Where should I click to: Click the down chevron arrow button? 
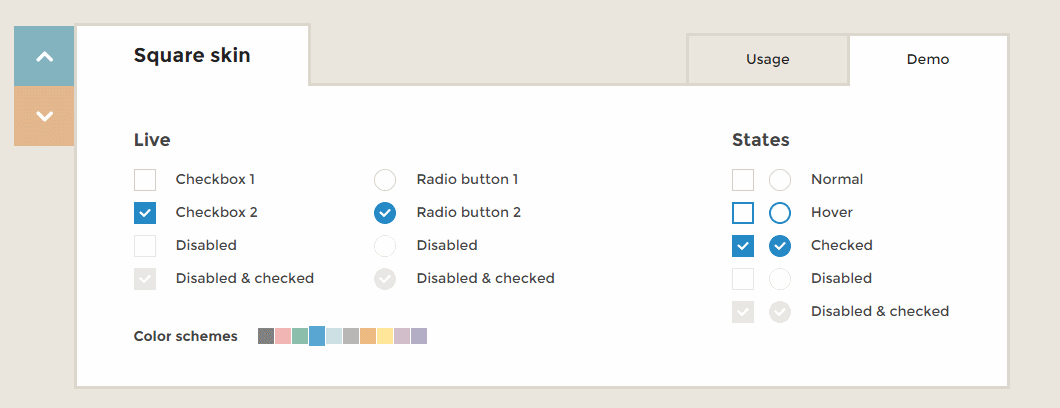pyautogui.click(x=44, y=116)
